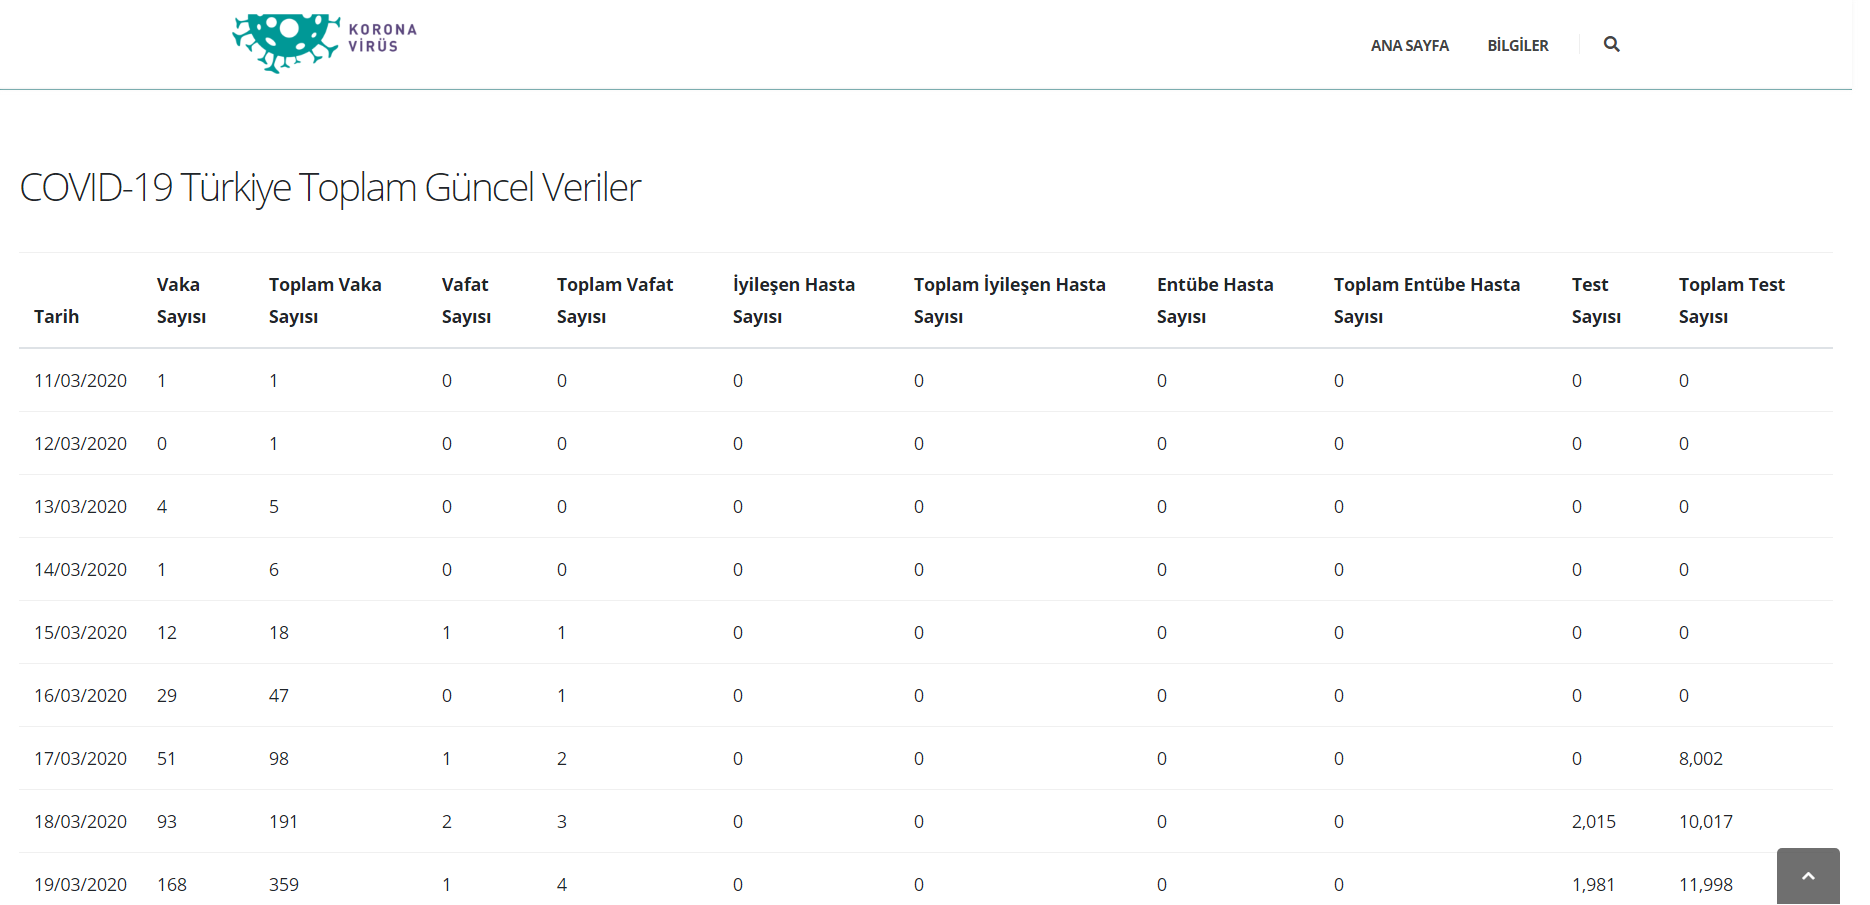
Task: Click the Tarih column header
Action: click(x=56, y=316)
